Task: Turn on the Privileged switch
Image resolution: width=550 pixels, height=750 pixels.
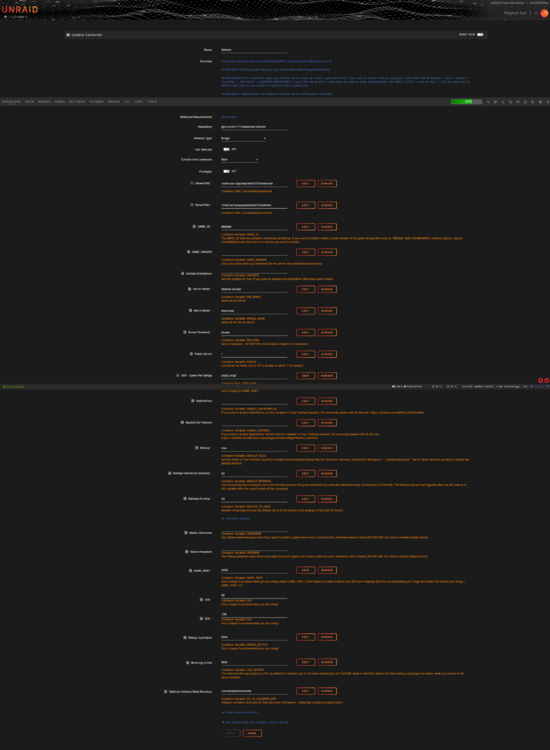Action: coord(226,171)
